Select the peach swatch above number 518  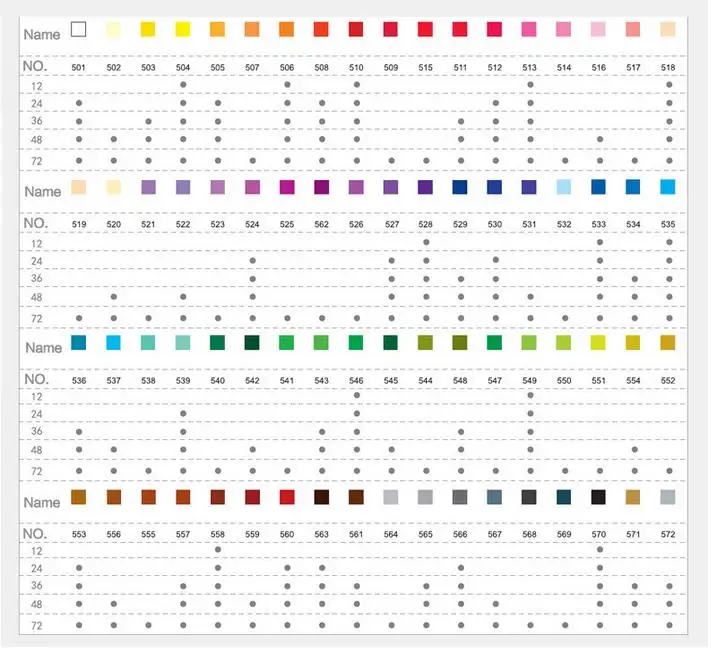pos(668,29)
